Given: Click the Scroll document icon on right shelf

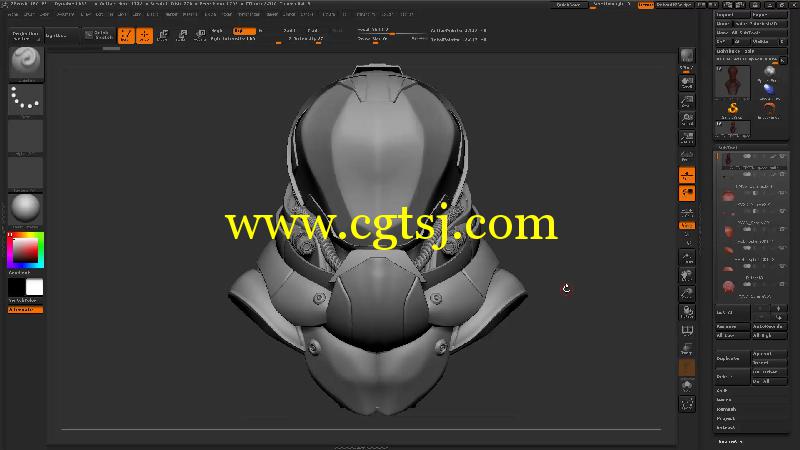Looking at the screenshot, I should click(687, 83).
